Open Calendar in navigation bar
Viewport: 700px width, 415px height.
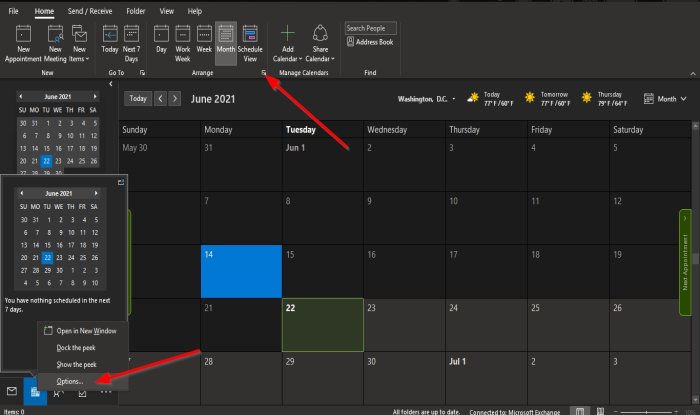tap(35, 391)
